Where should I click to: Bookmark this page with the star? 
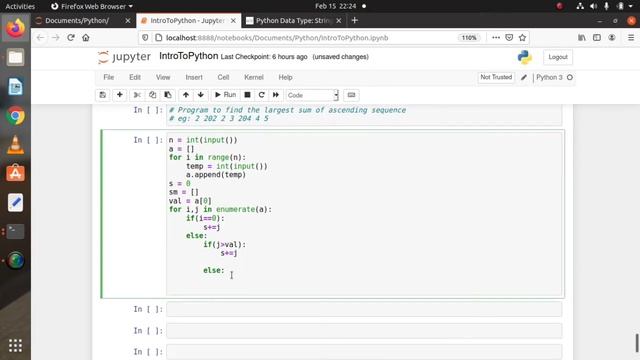click(522, 38)
